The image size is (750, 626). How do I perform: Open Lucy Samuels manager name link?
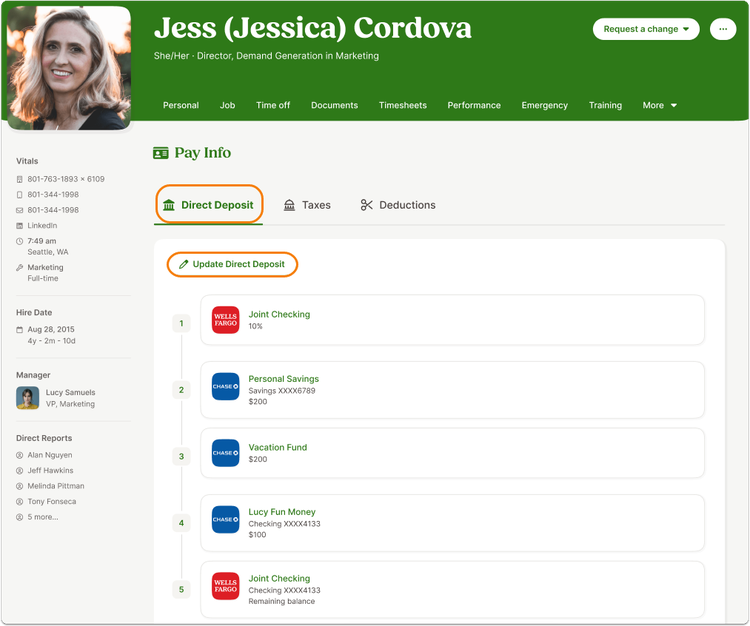70,393
